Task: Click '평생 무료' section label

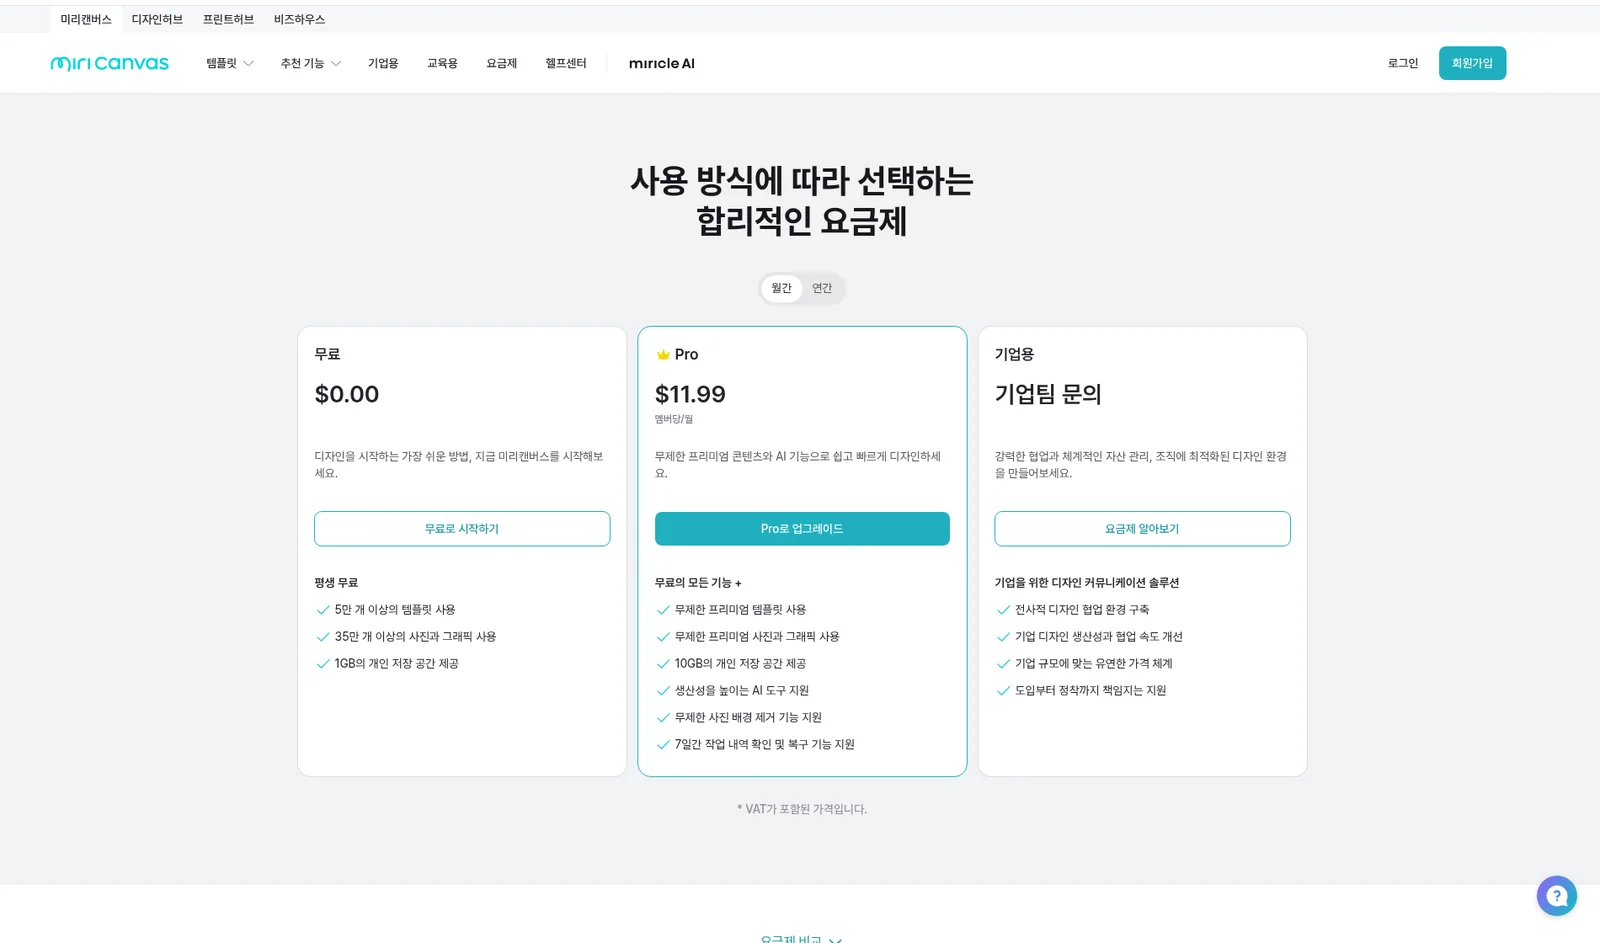Action: [x=336, y=583]
